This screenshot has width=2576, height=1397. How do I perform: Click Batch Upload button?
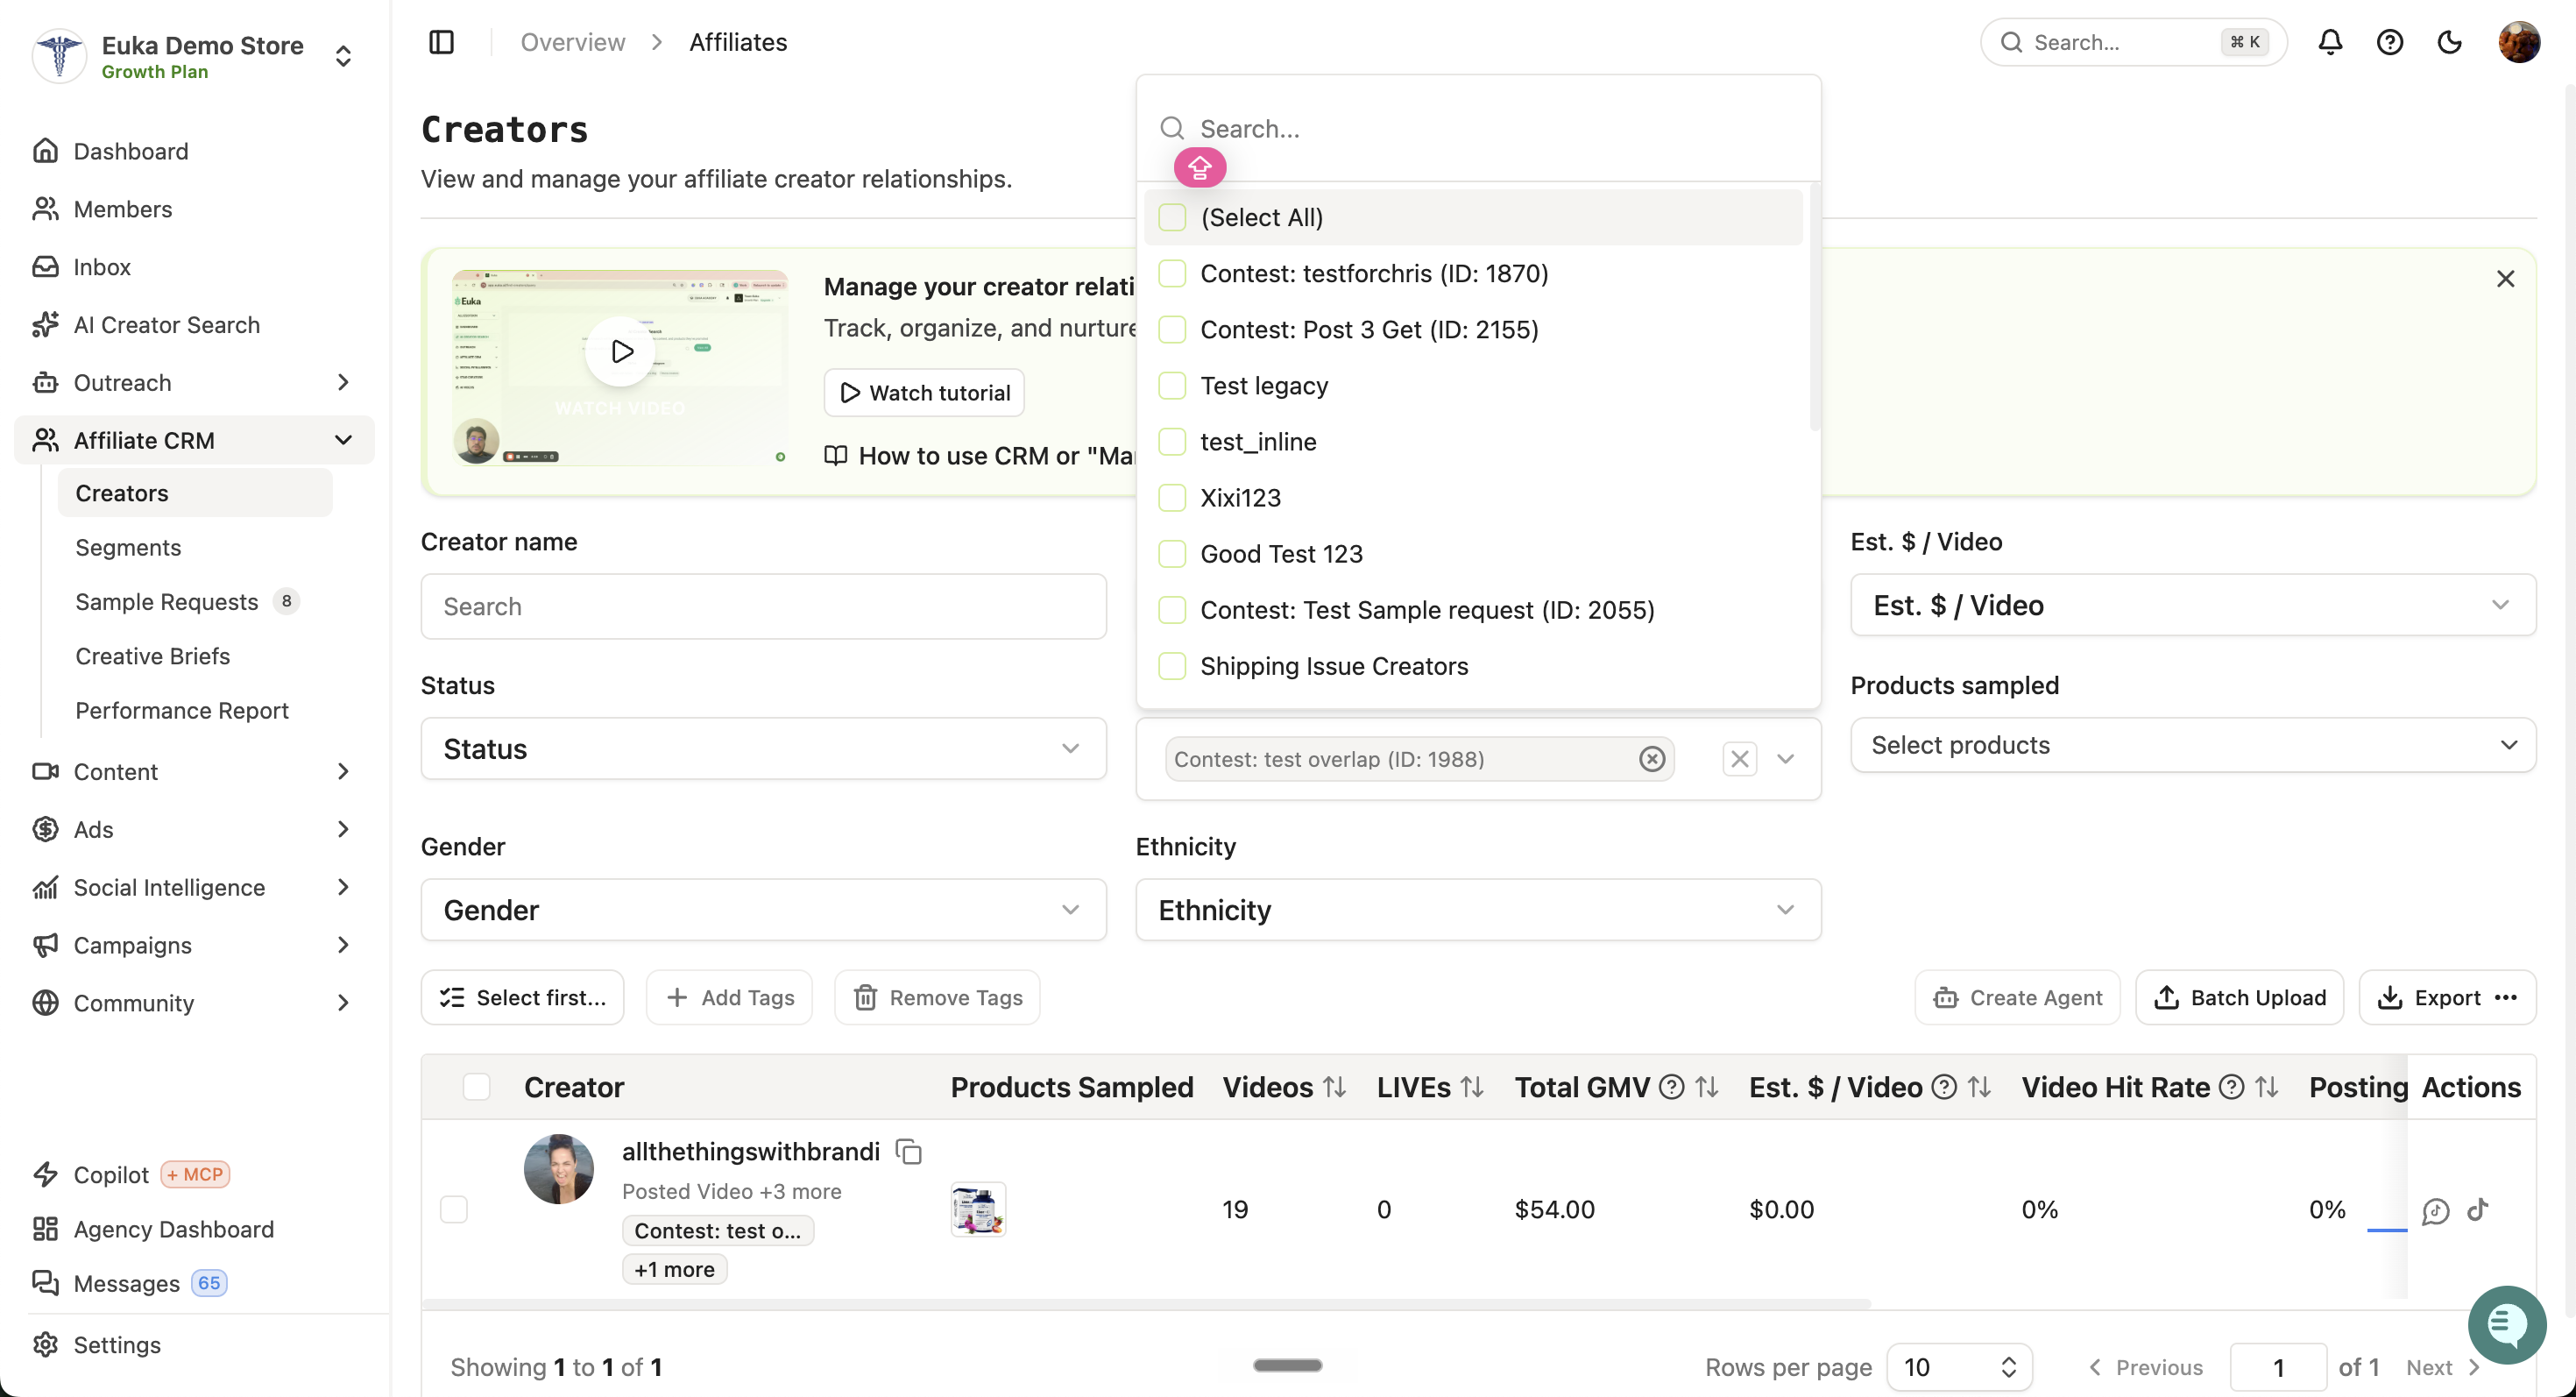point(2239,997)
